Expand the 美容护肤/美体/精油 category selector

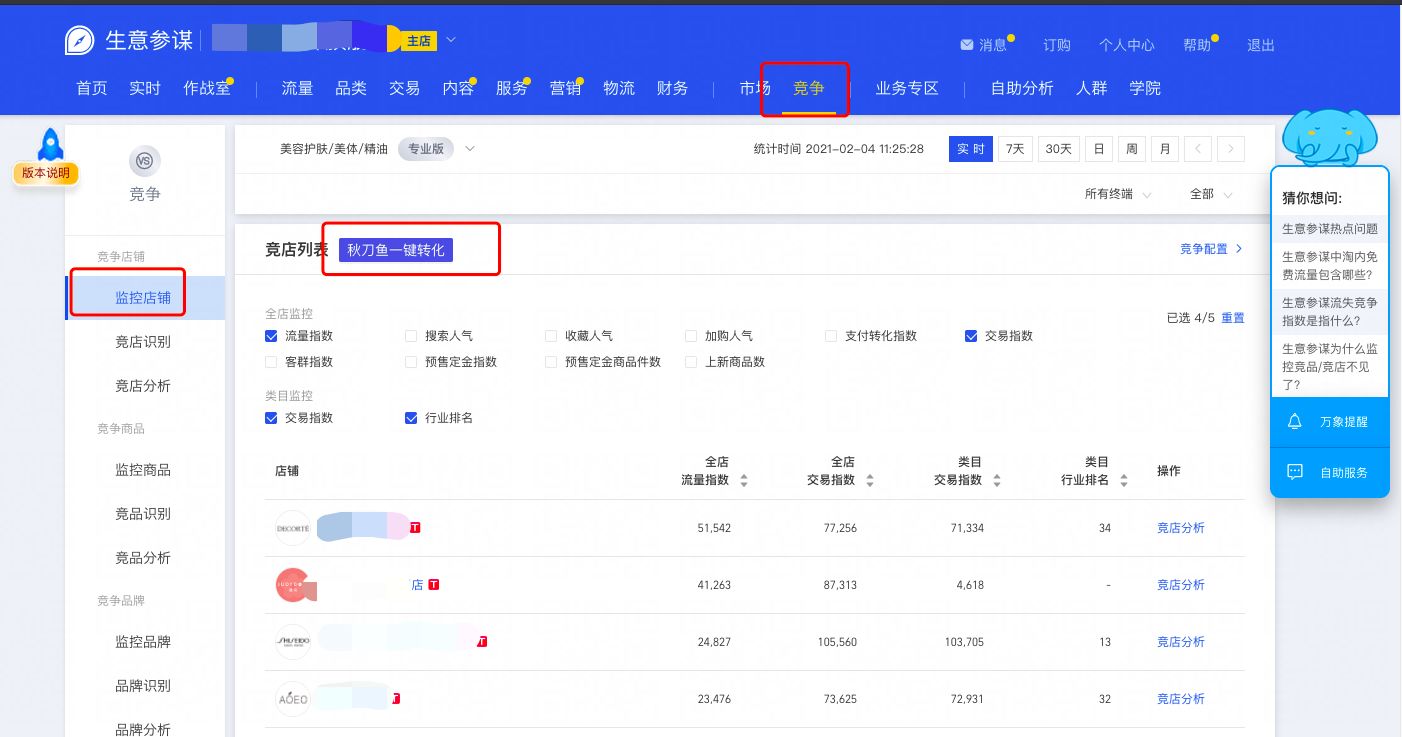pos(469,148)
